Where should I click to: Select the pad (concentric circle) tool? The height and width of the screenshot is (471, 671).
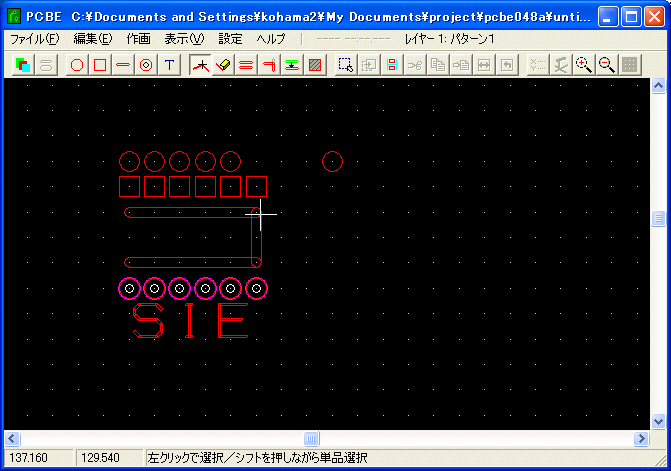146,65
